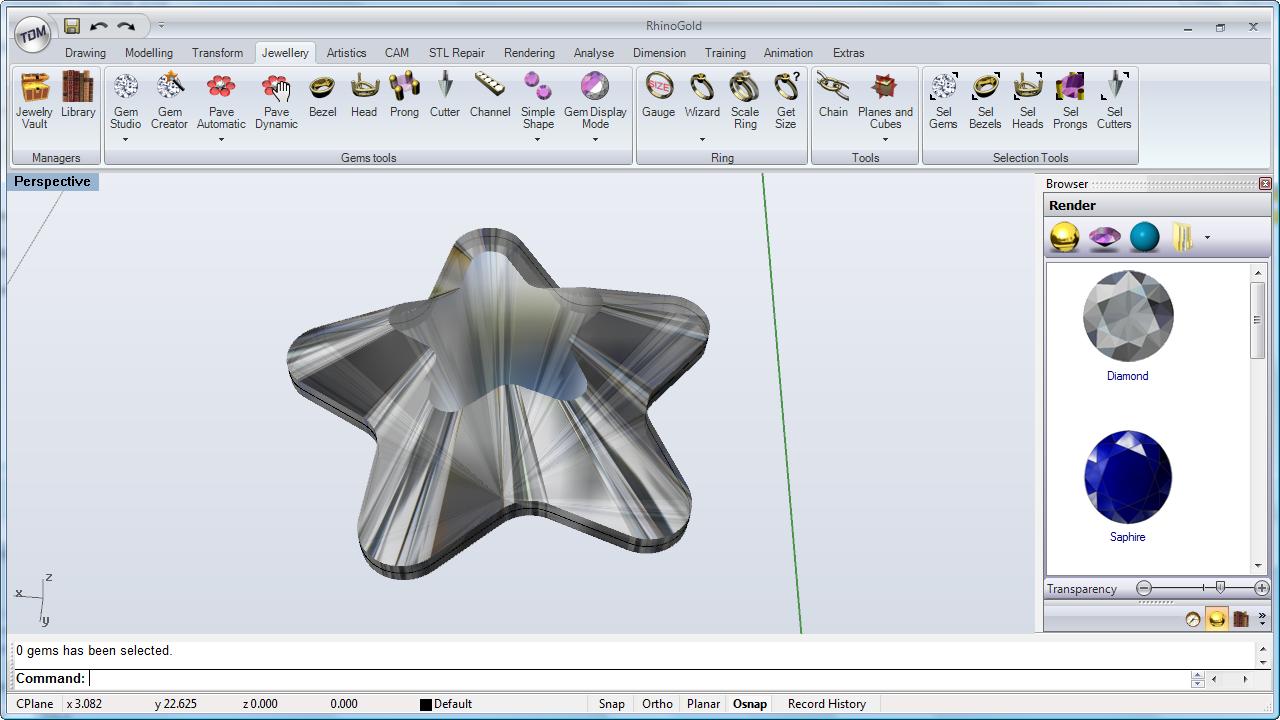Expand the Pave Automatic dropdown arrow
The height and width of the screenshot is (720, 1280).
pos(221,140)
